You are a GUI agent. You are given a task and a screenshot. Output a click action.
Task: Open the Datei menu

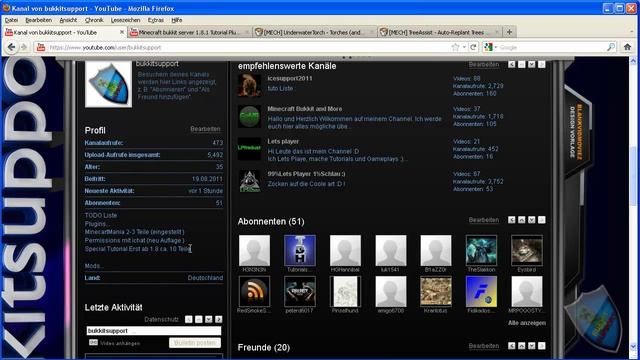click(11, 20)
